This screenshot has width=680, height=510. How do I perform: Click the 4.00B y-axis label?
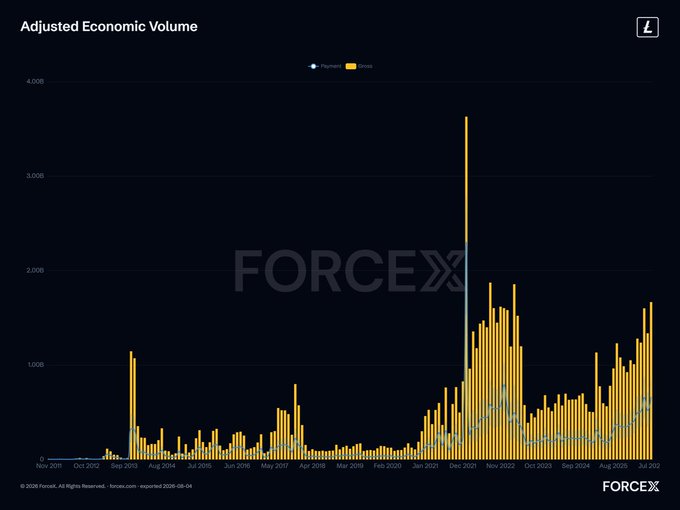[35, 82]
